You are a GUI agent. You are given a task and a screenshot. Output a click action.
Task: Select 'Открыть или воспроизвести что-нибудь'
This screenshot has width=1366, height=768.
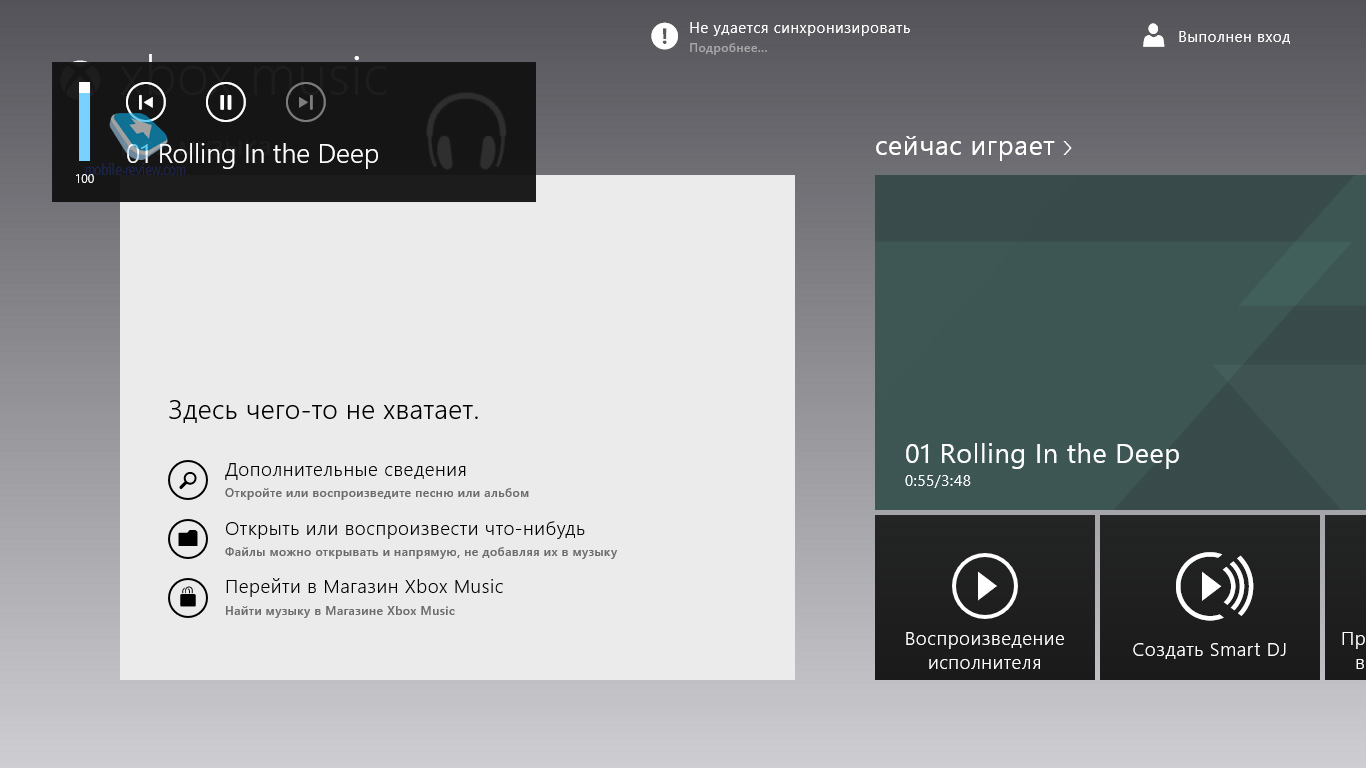[x=405, y=529]
